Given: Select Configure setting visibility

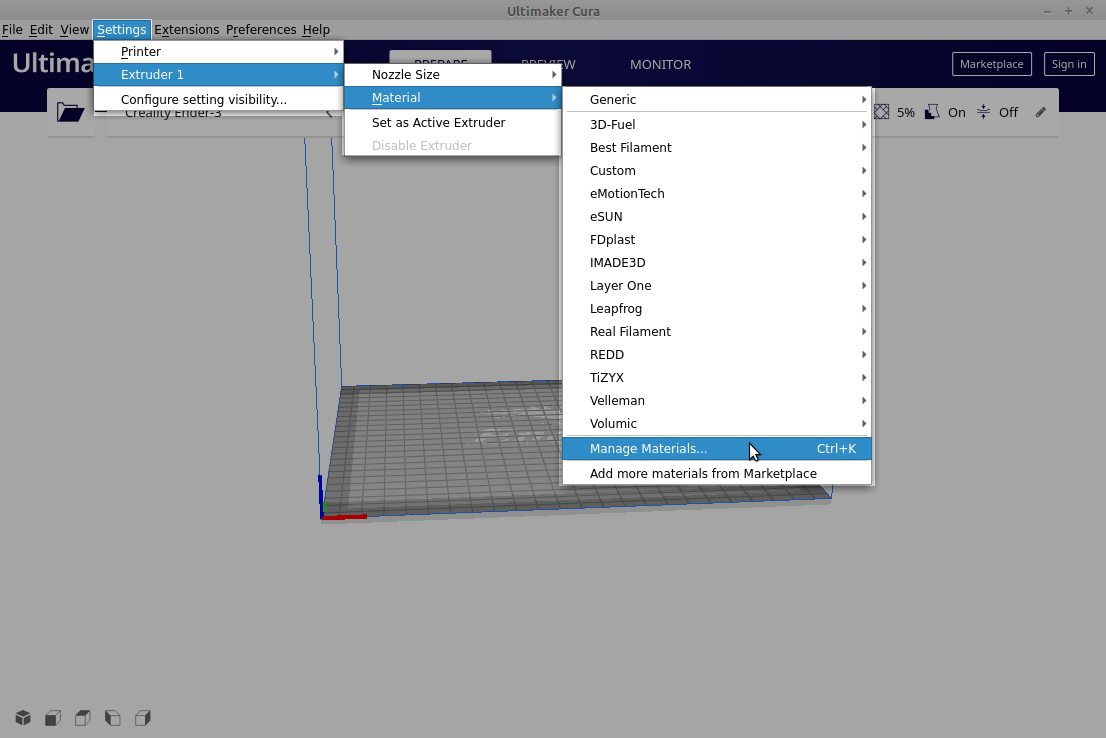Looking at the screenshot, I should (219, 99).
